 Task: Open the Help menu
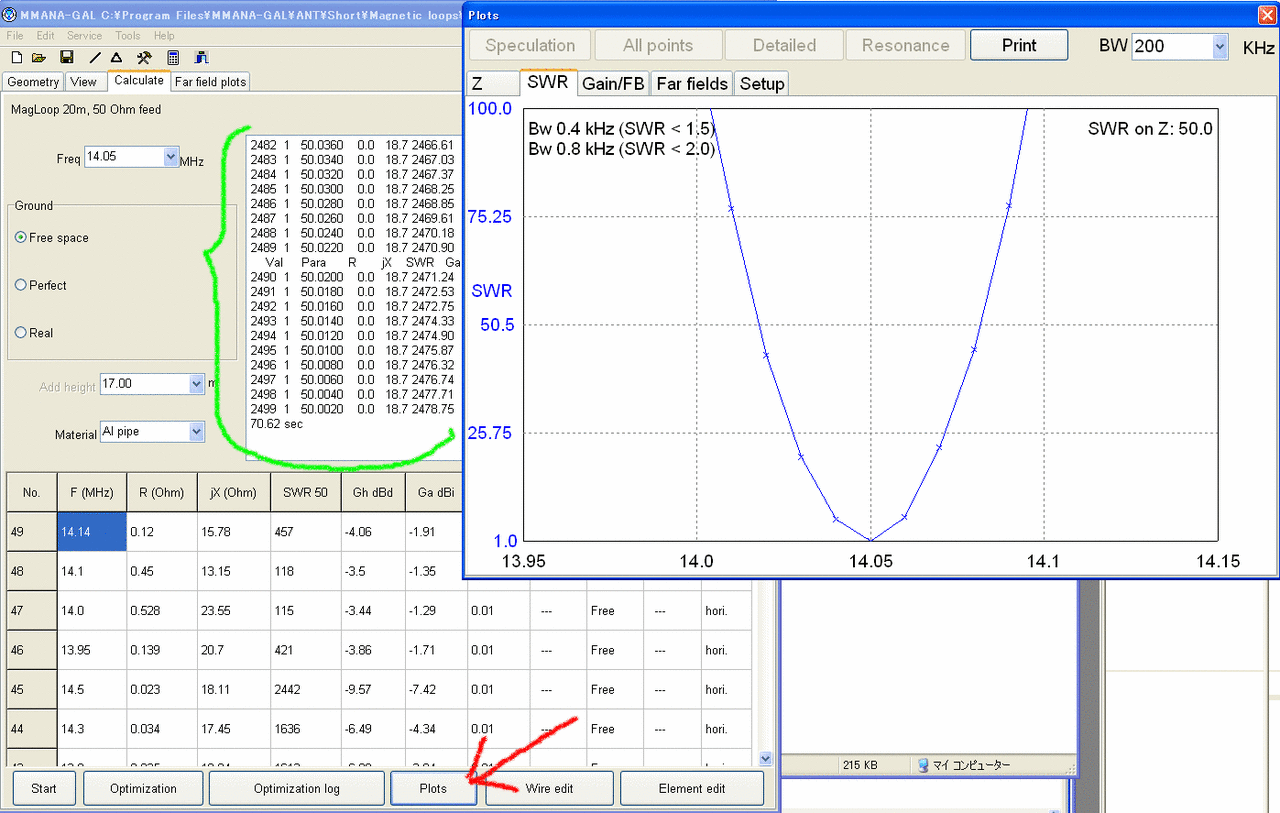(164, 36)
